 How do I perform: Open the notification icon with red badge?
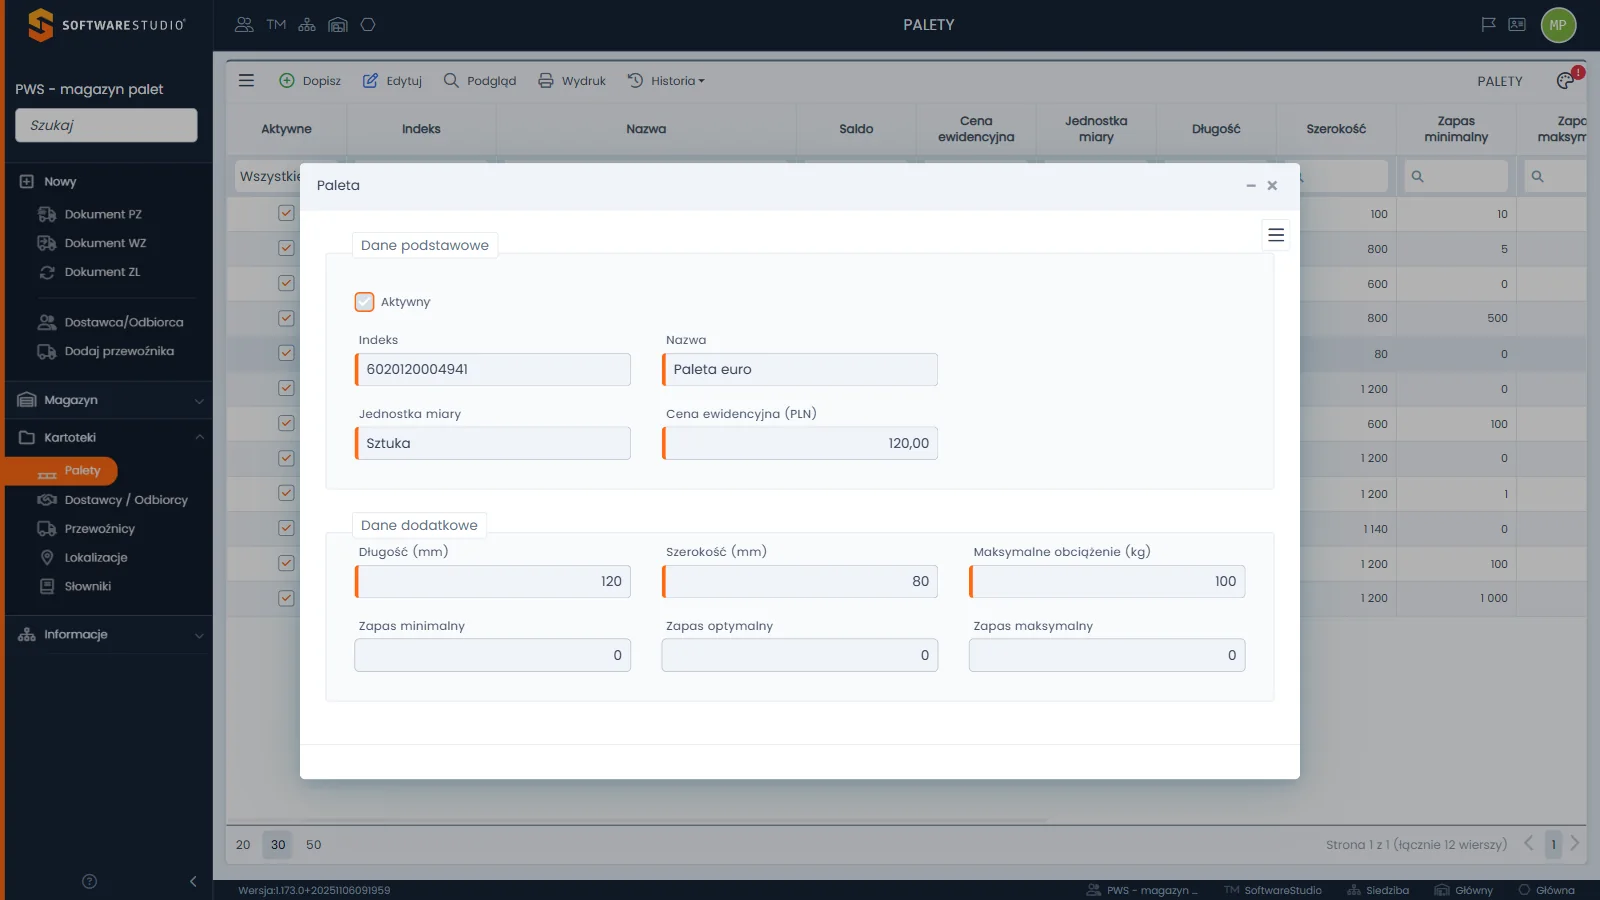(1567, 80)
